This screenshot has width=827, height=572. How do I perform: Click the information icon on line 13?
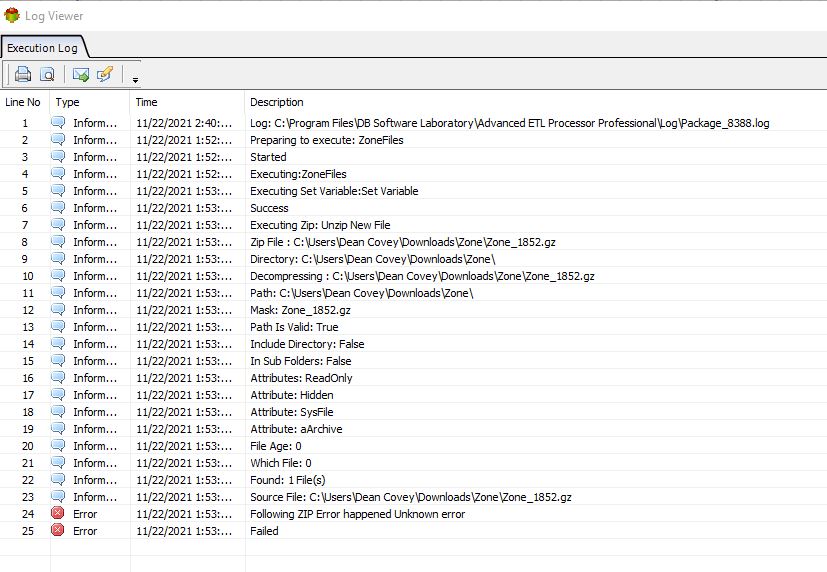58,326
